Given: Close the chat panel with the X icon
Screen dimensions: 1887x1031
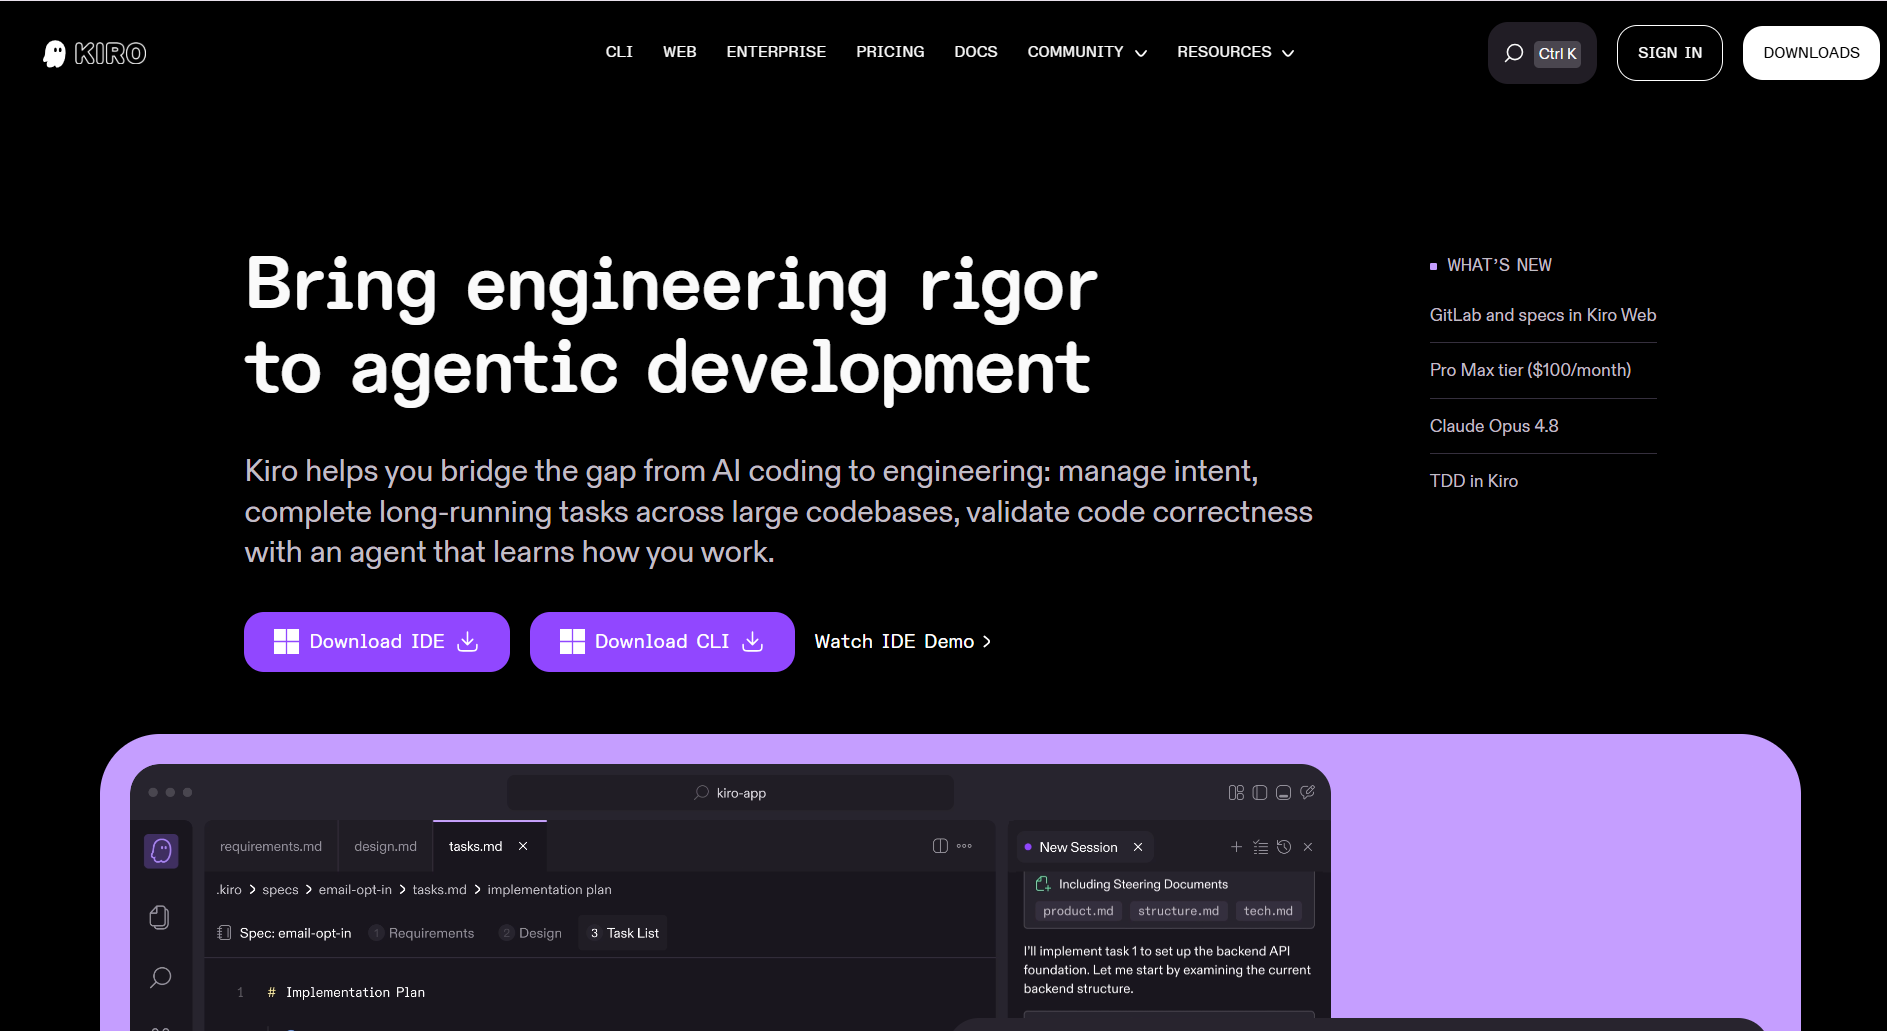Looking at the screenshot, I should tap(1308, 847).
